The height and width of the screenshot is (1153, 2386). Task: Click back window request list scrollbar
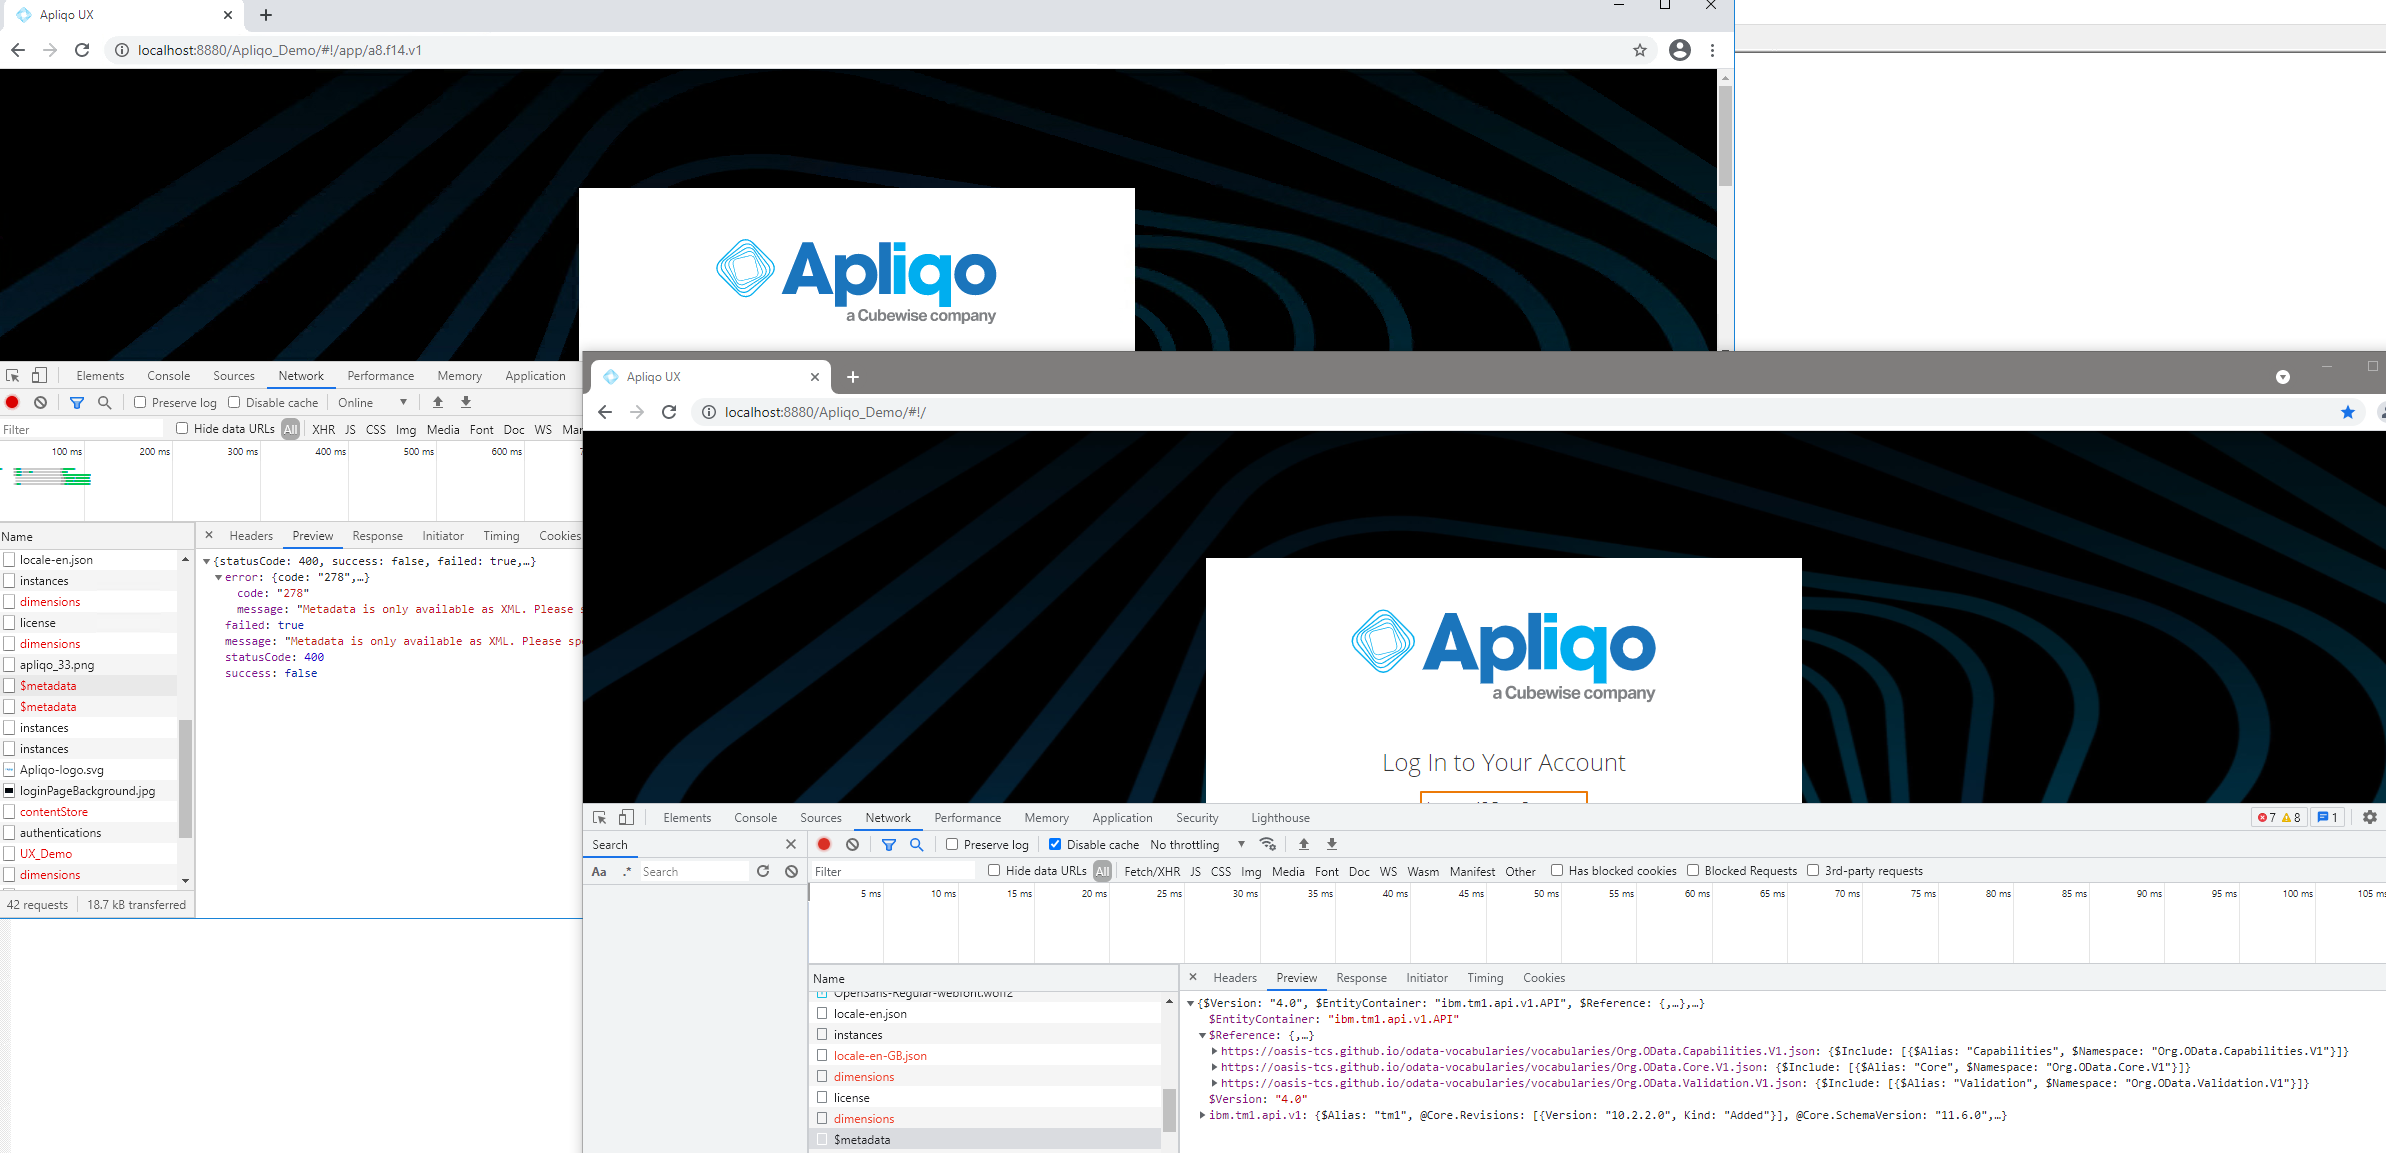pos(185,777)
